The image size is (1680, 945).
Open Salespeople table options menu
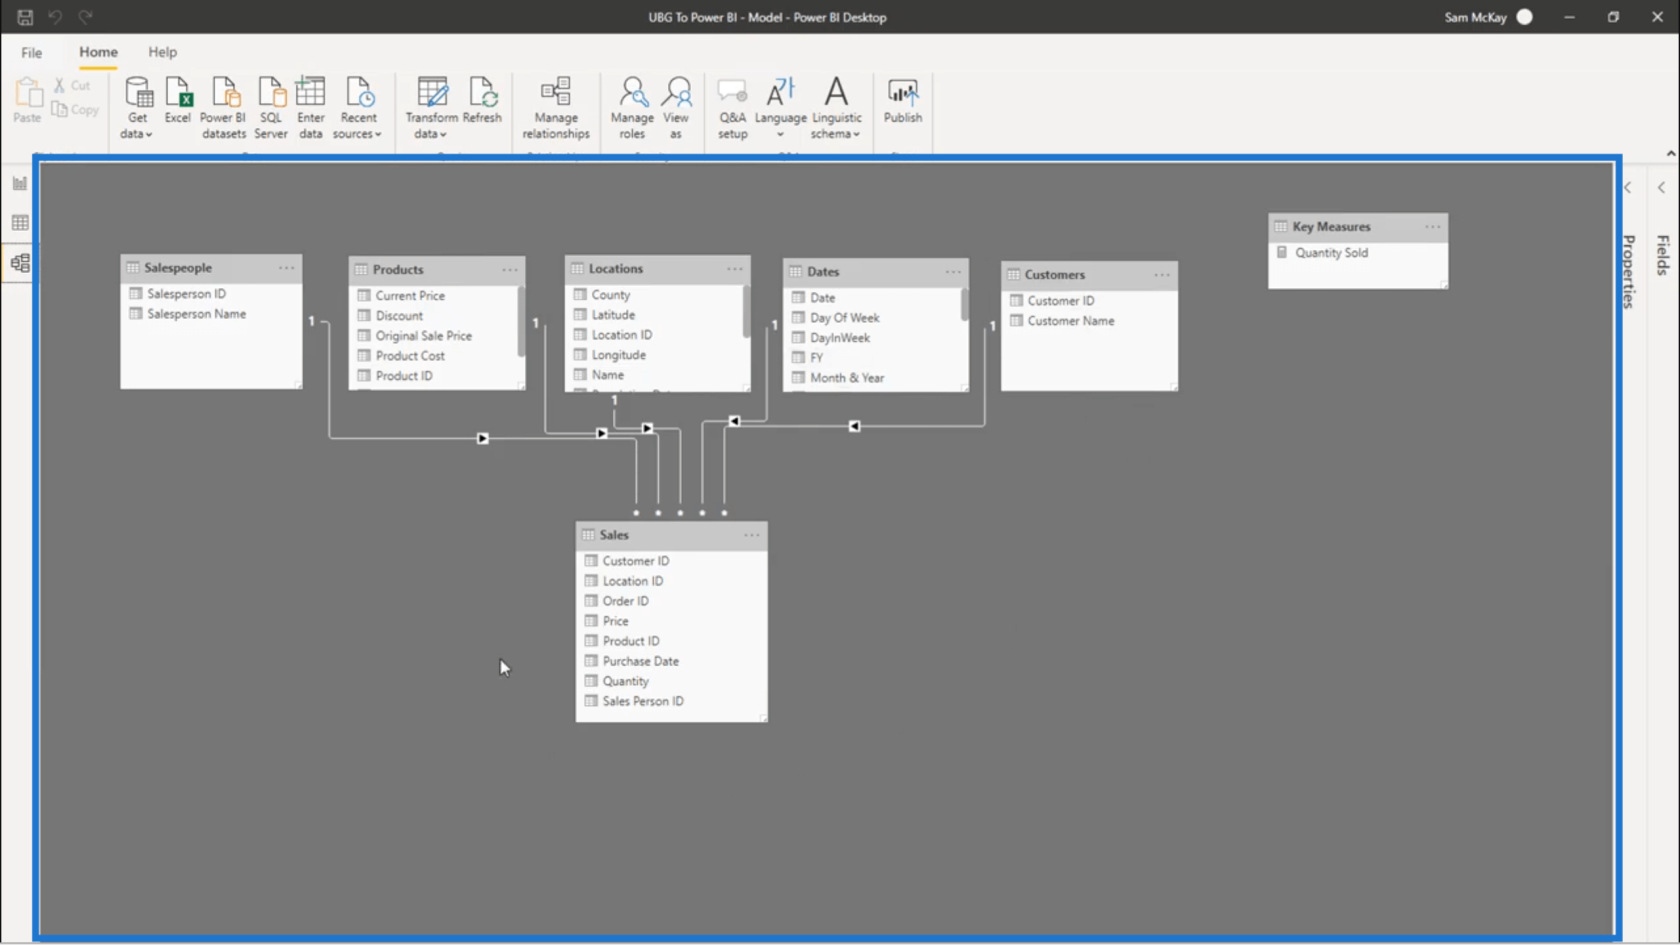point(287,268)
